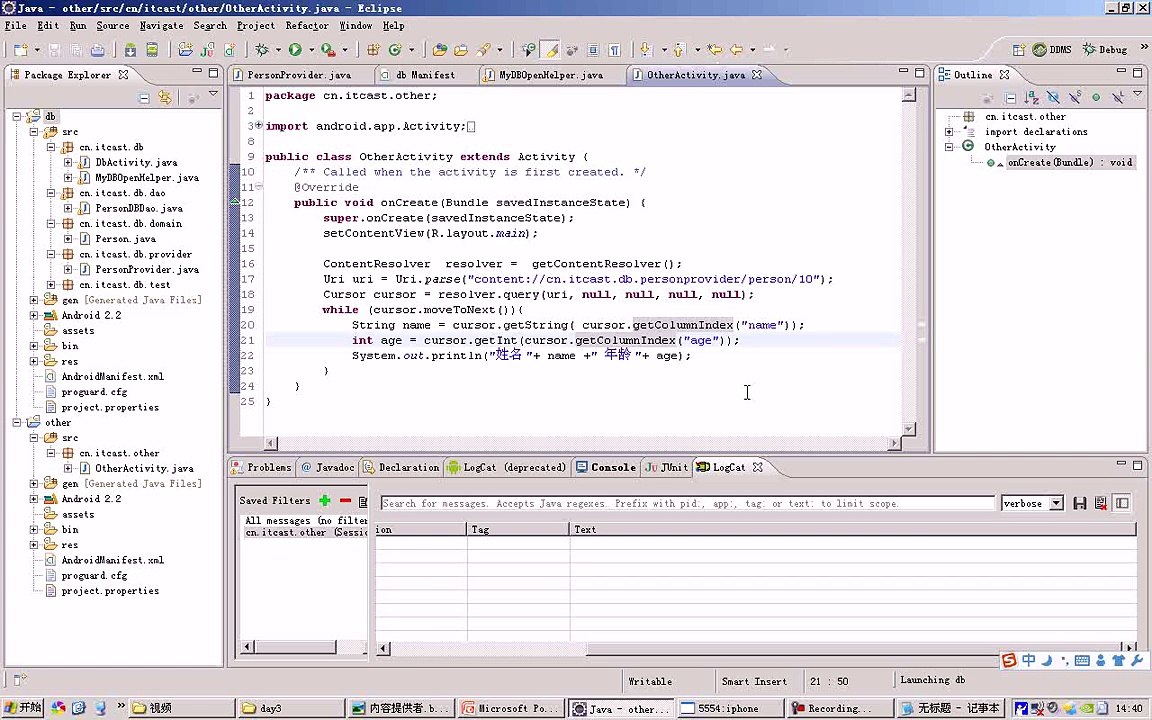
Task: Click the LogCat message search field
Action: coord(687,503)
